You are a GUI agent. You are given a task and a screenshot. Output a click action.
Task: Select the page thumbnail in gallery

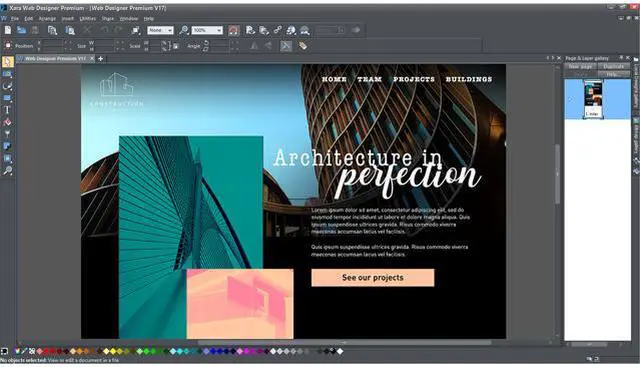593,99
